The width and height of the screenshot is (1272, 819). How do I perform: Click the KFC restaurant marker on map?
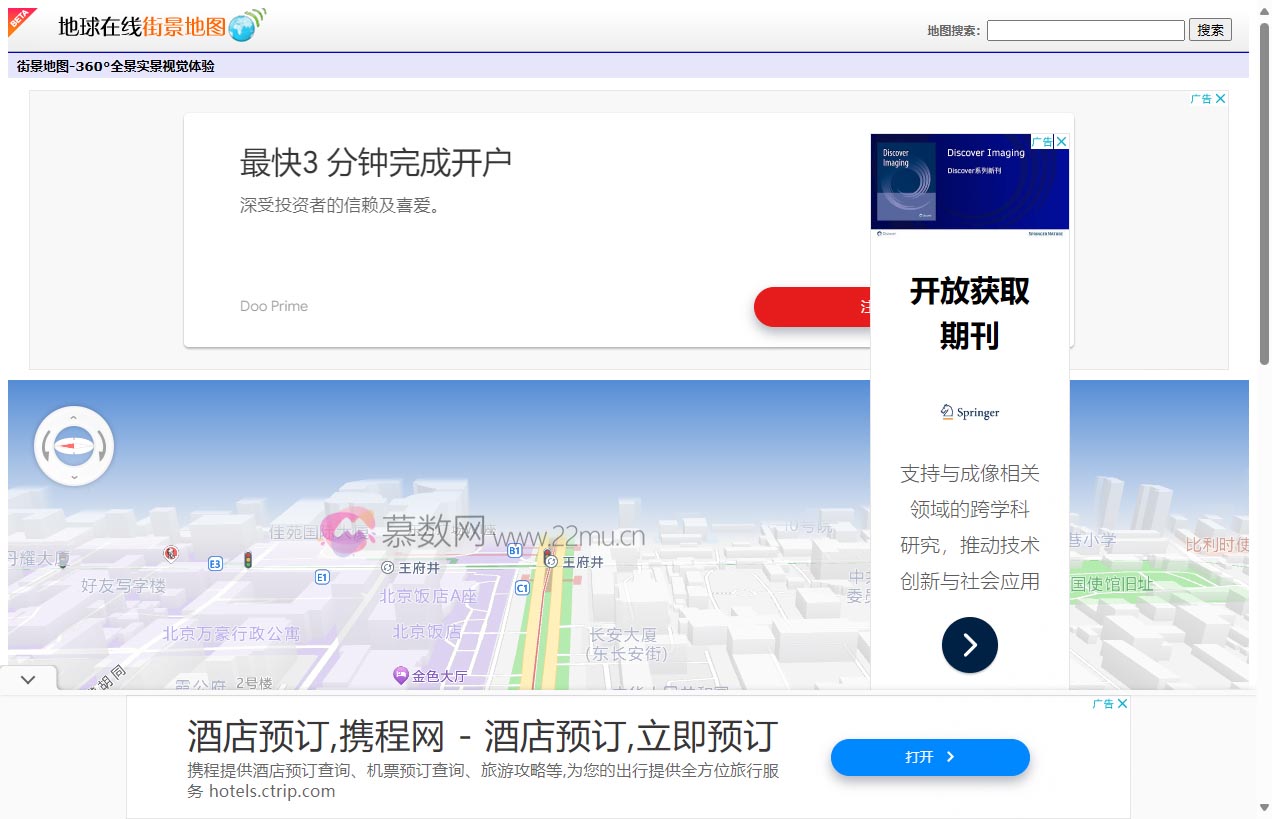[x=171, y=553]
